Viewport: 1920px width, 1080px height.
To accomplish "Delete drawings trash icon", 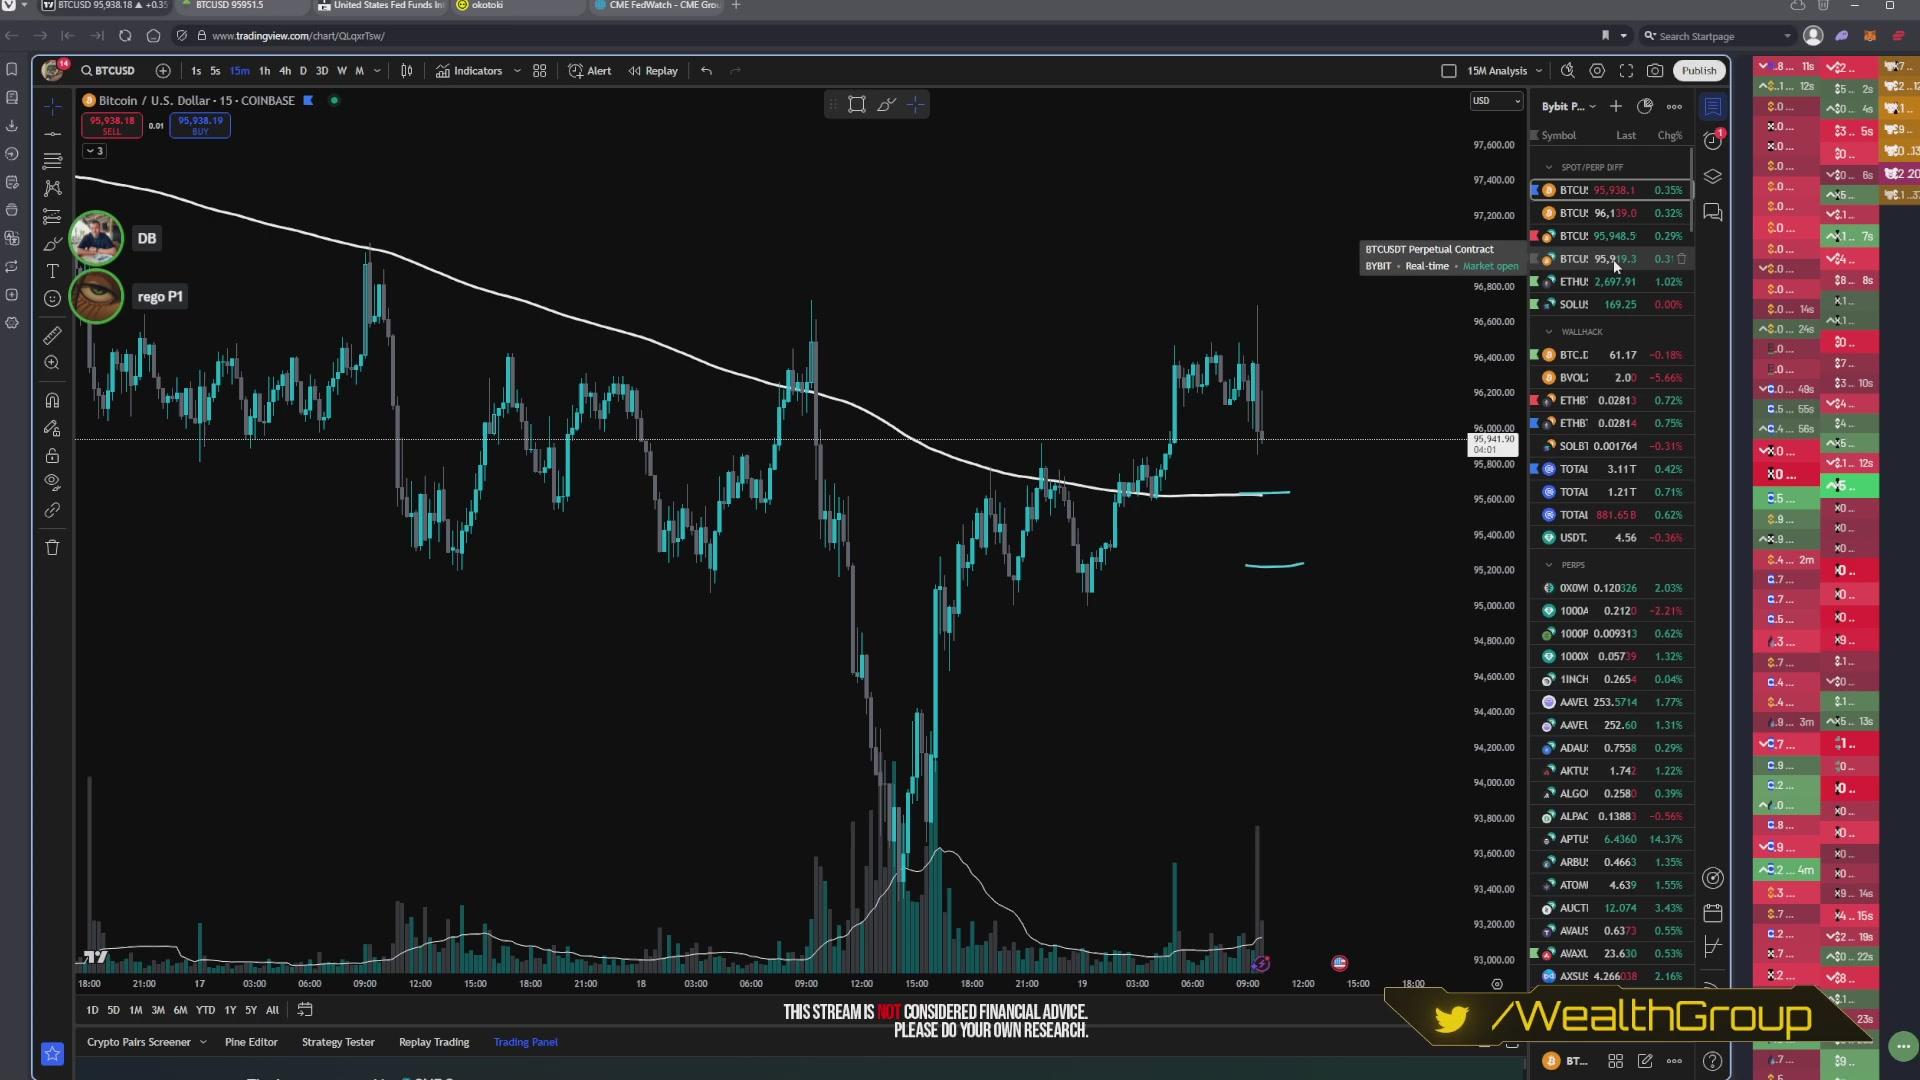I will (53, 547).
